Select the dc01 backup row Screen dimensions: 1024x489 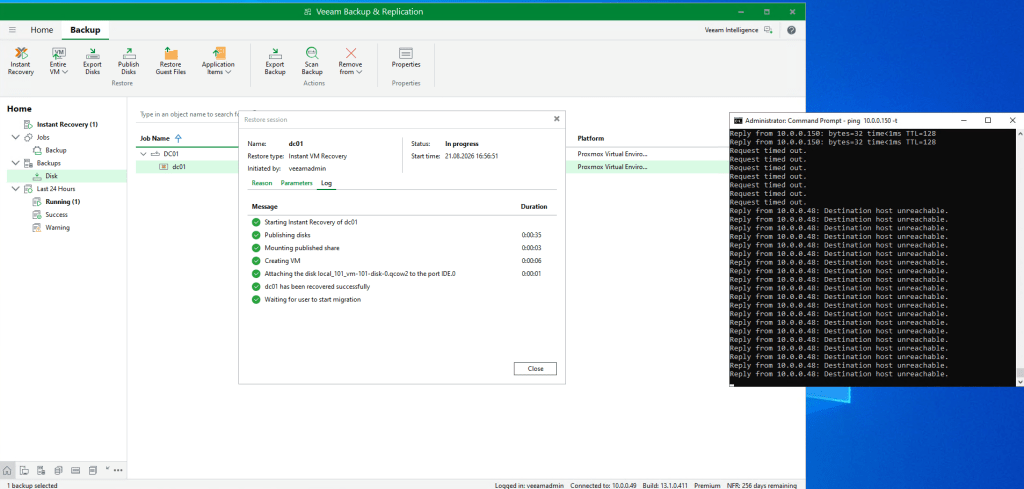(x=179, y=167)
